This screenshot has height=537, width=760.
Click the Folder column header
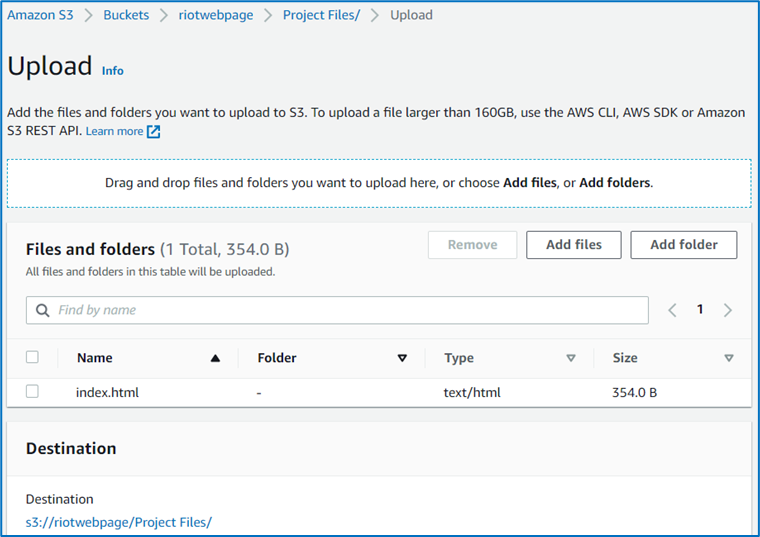pos(277,358)
